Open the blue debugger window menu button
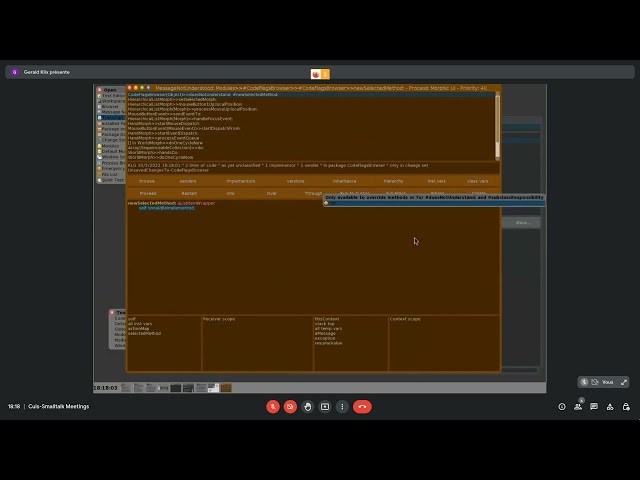This screenshot has height=480, width=640. pyautogui.click(x=148, y=88)
